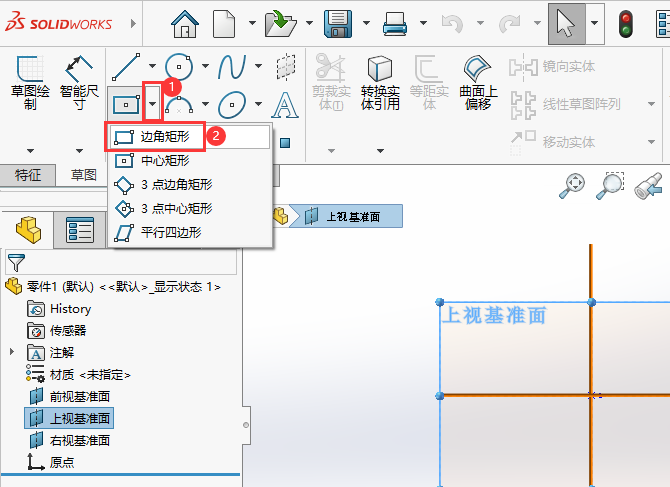Select 传感器 in the feature tree
The height and width of the screenshot is (487, 670).
click(57, 331)
